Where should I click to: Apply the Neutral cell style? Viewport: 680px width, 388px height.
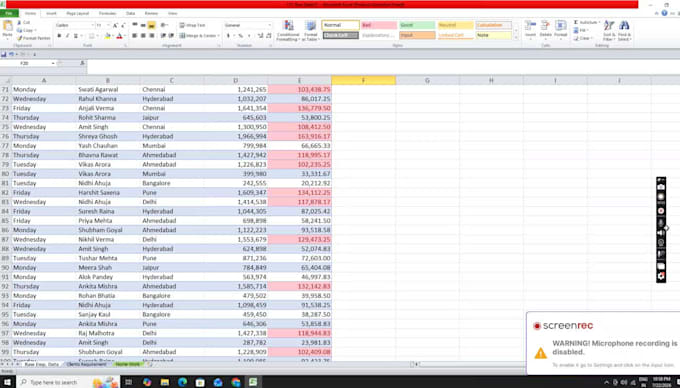[455, 25]
